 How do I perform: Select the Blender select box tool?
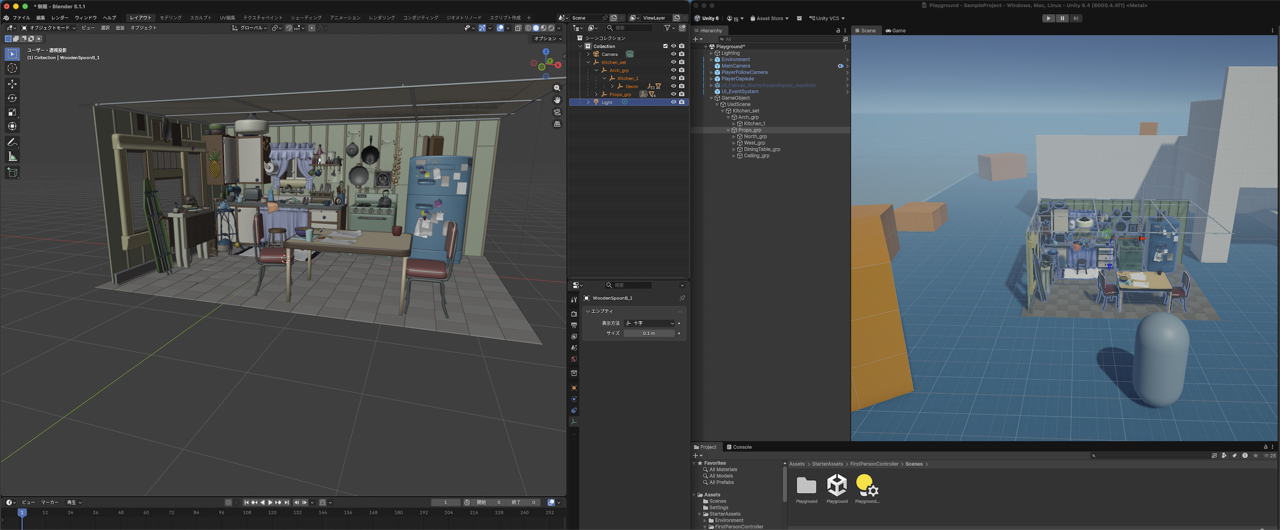(x=12, y=54)
